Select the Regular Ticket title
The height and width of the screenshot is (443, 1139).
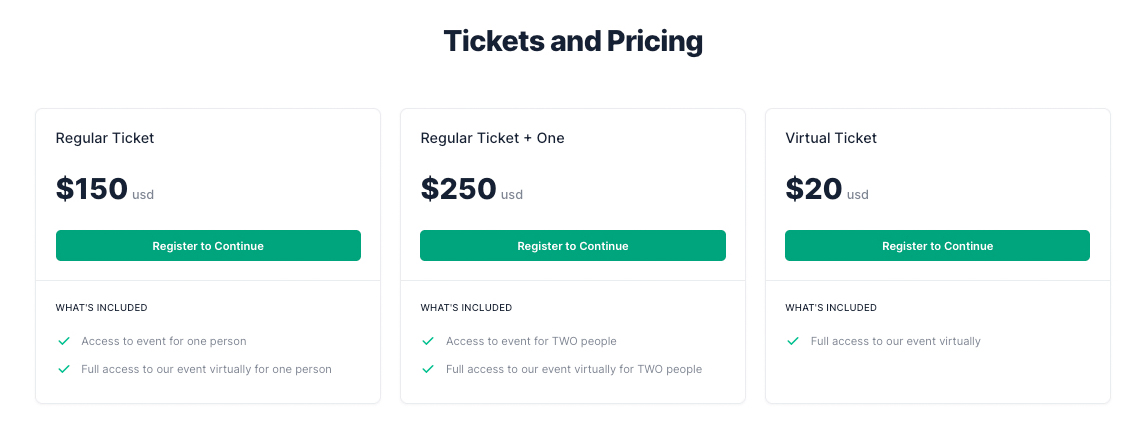tap(105, 138)
